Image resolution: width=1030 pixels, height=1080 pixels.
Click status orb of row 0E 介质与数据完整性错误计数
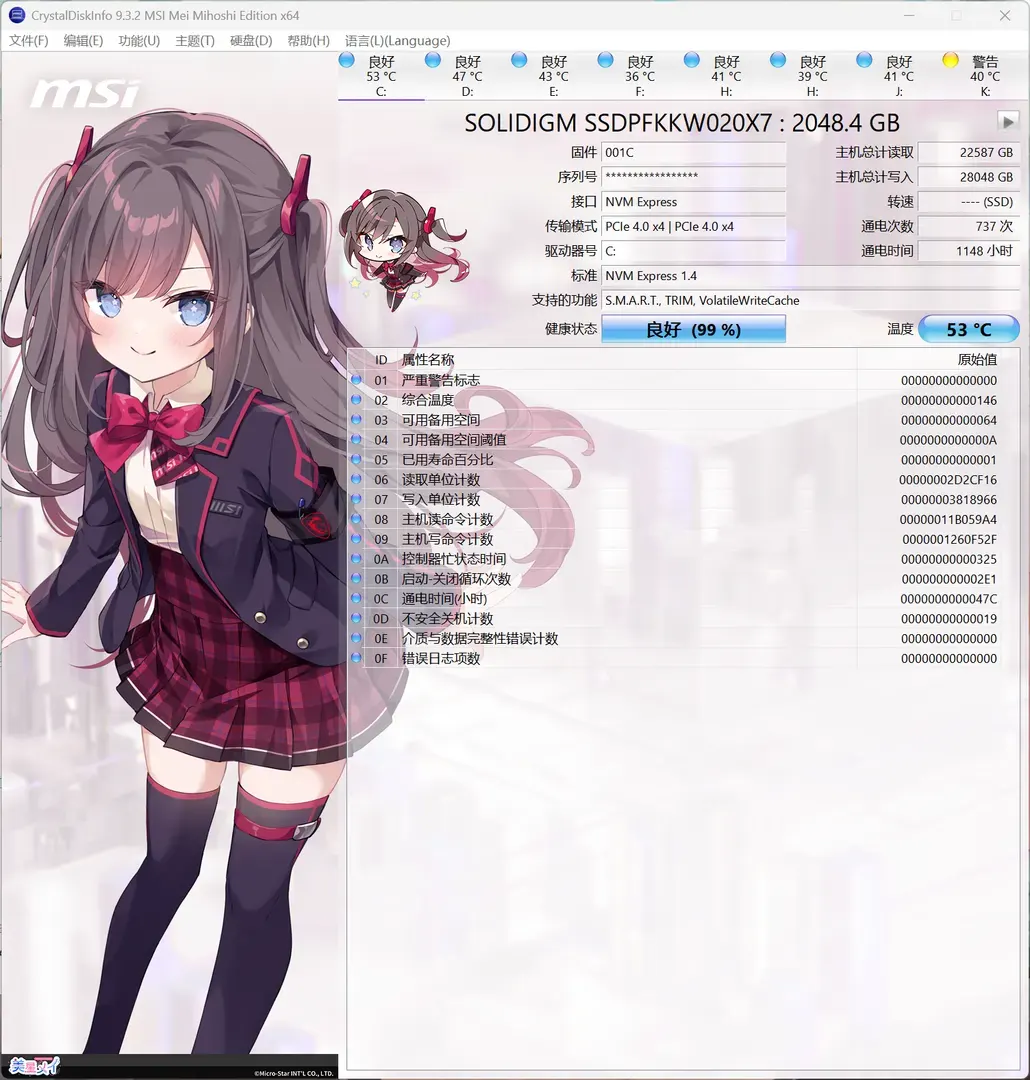(356, 638)
